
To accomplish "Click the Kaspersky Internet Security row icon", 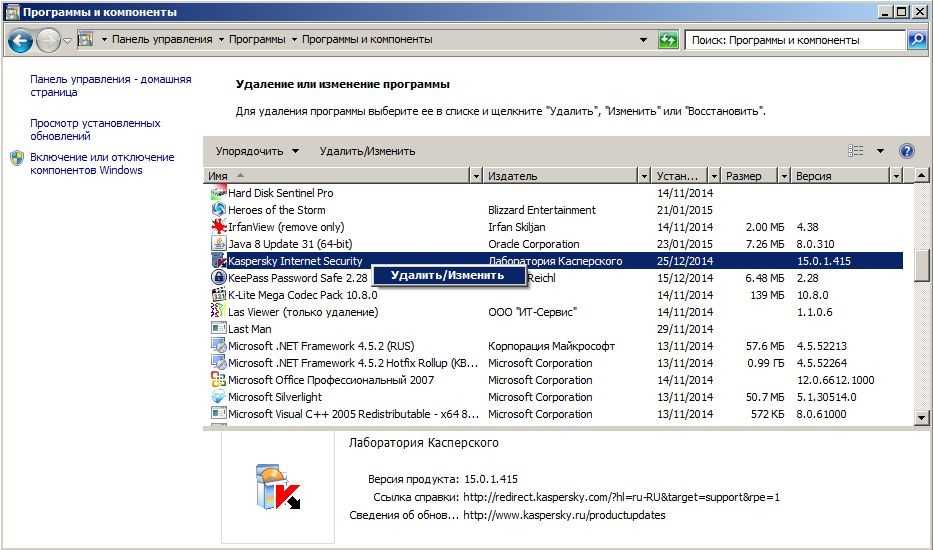I will (x=218, y=261).
